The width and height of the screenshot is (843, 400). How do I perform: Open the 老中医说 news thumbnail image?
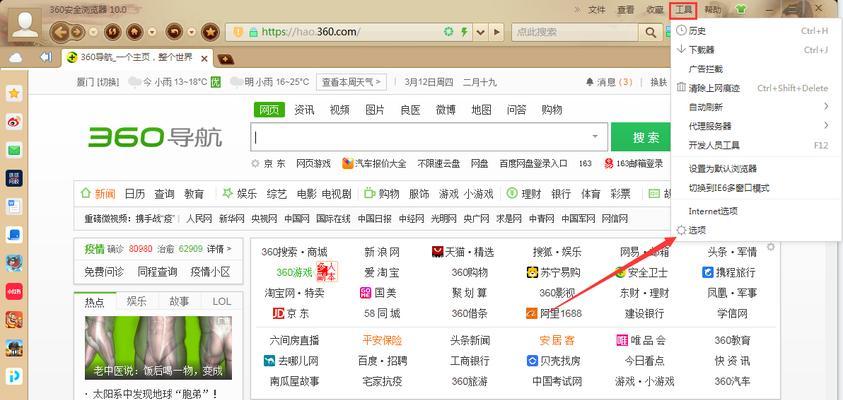(159, 347)
